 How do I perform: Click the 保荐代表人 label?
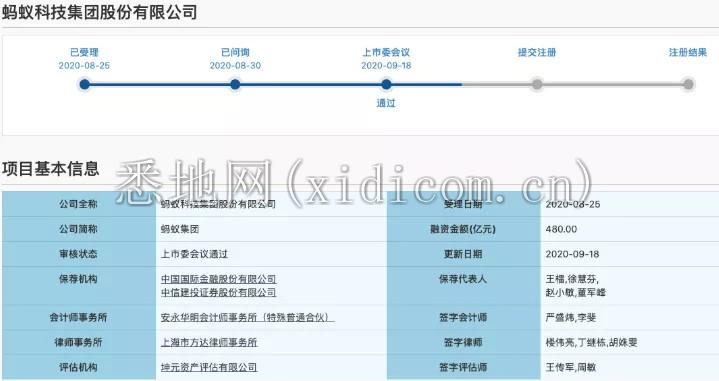coord(463,279)
